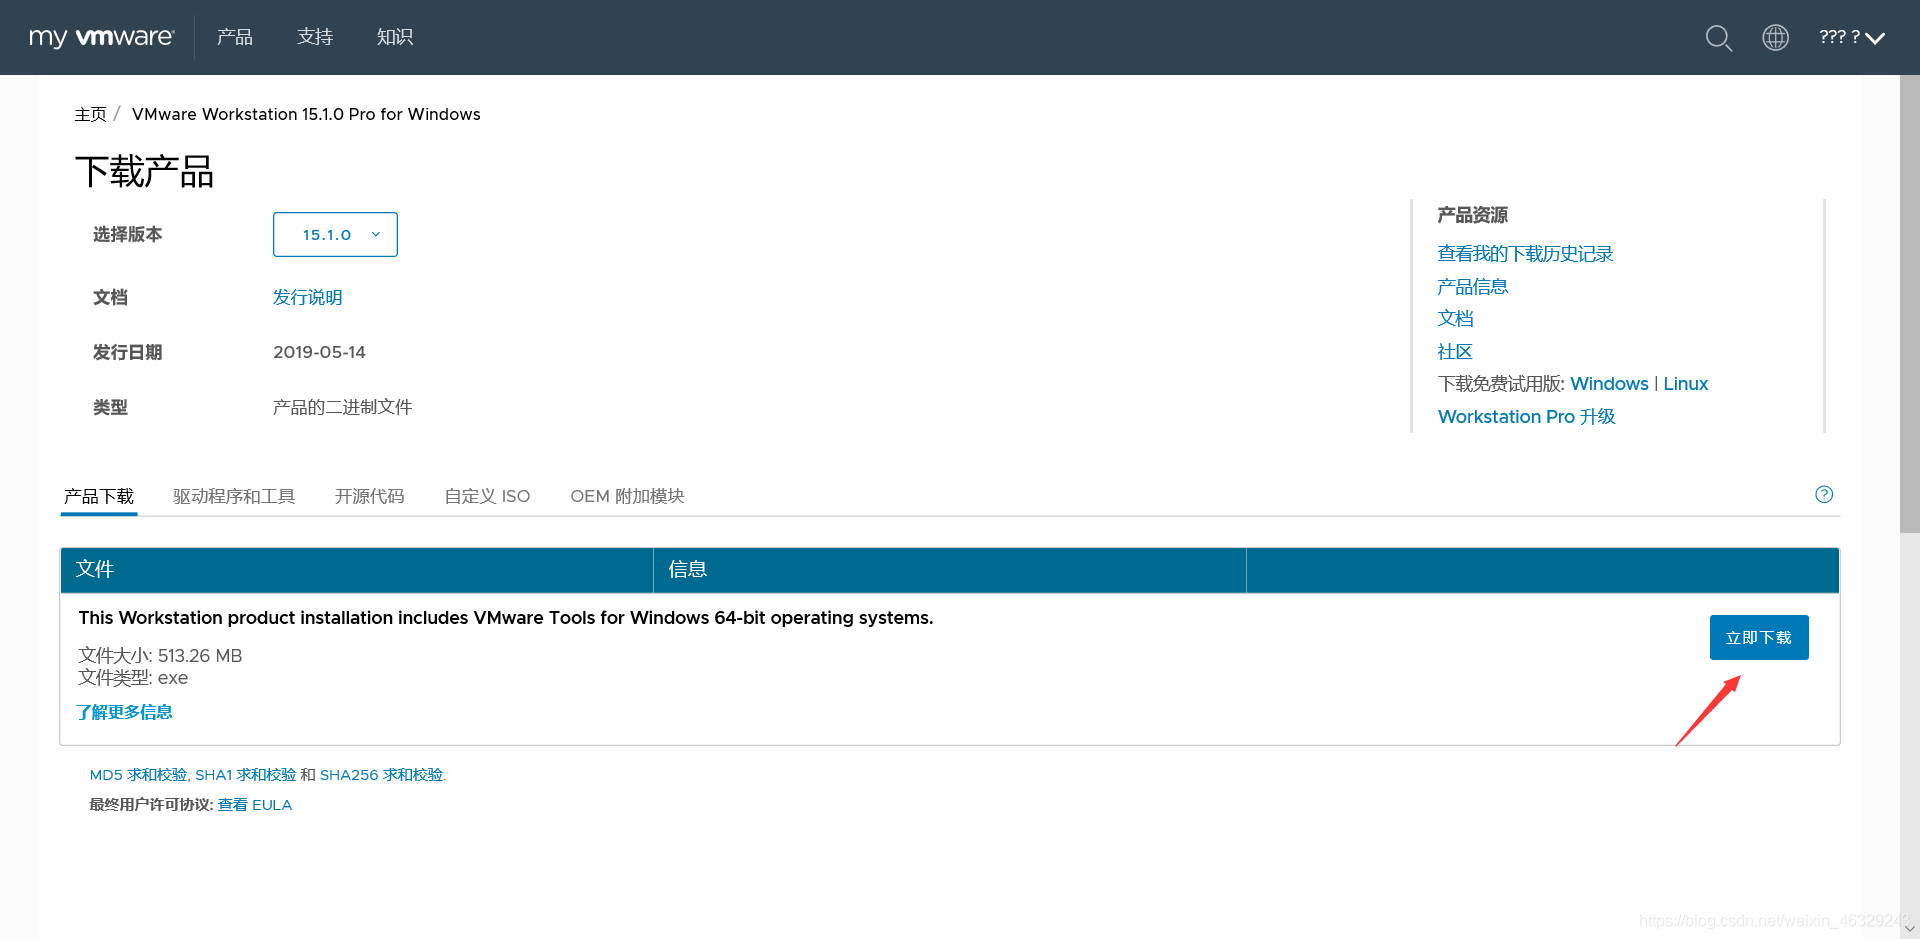Click the globe language icon

1775,37
